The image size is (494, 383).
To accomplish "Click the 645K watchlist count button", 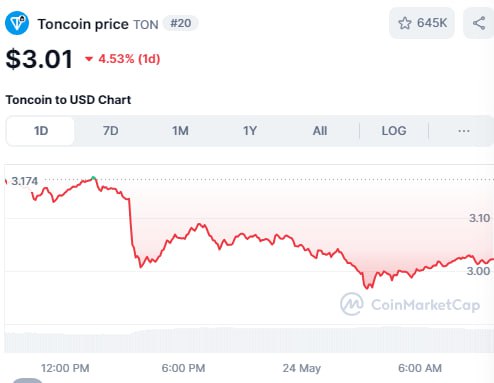I will coord(422,23).
